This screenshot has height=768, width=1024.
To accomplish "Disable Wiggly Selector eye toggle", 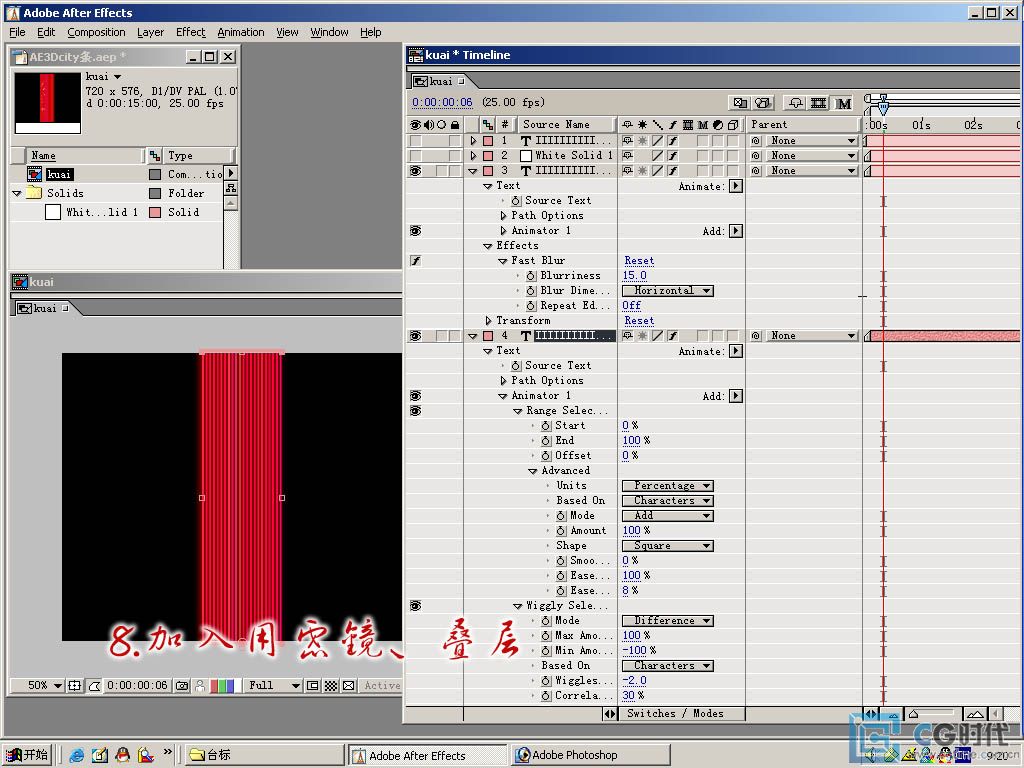I will (415, 606).
